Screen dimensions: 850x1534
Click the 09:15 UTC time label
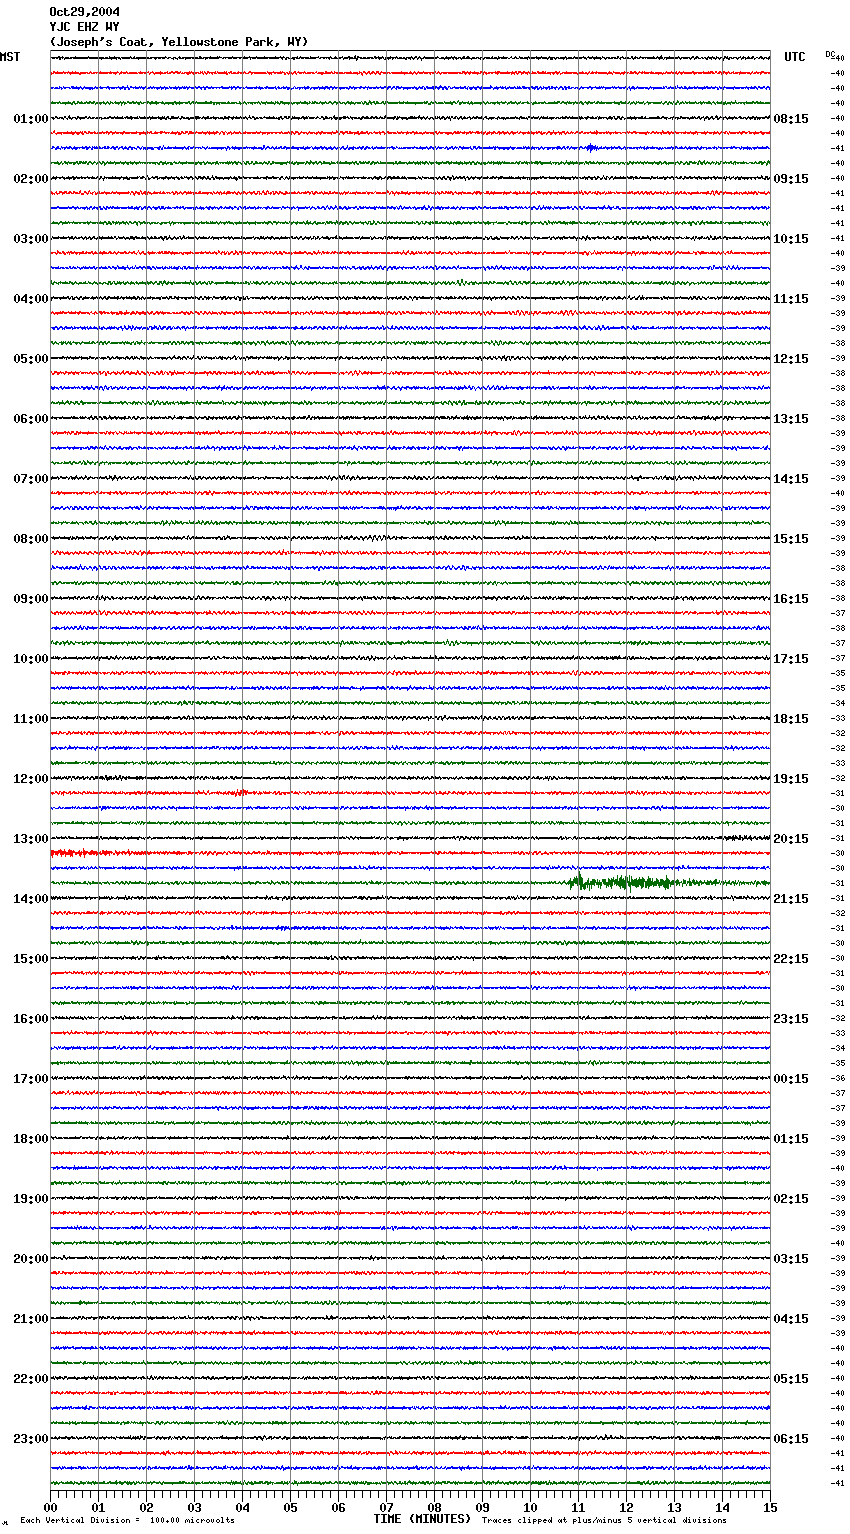pos(791,179)
